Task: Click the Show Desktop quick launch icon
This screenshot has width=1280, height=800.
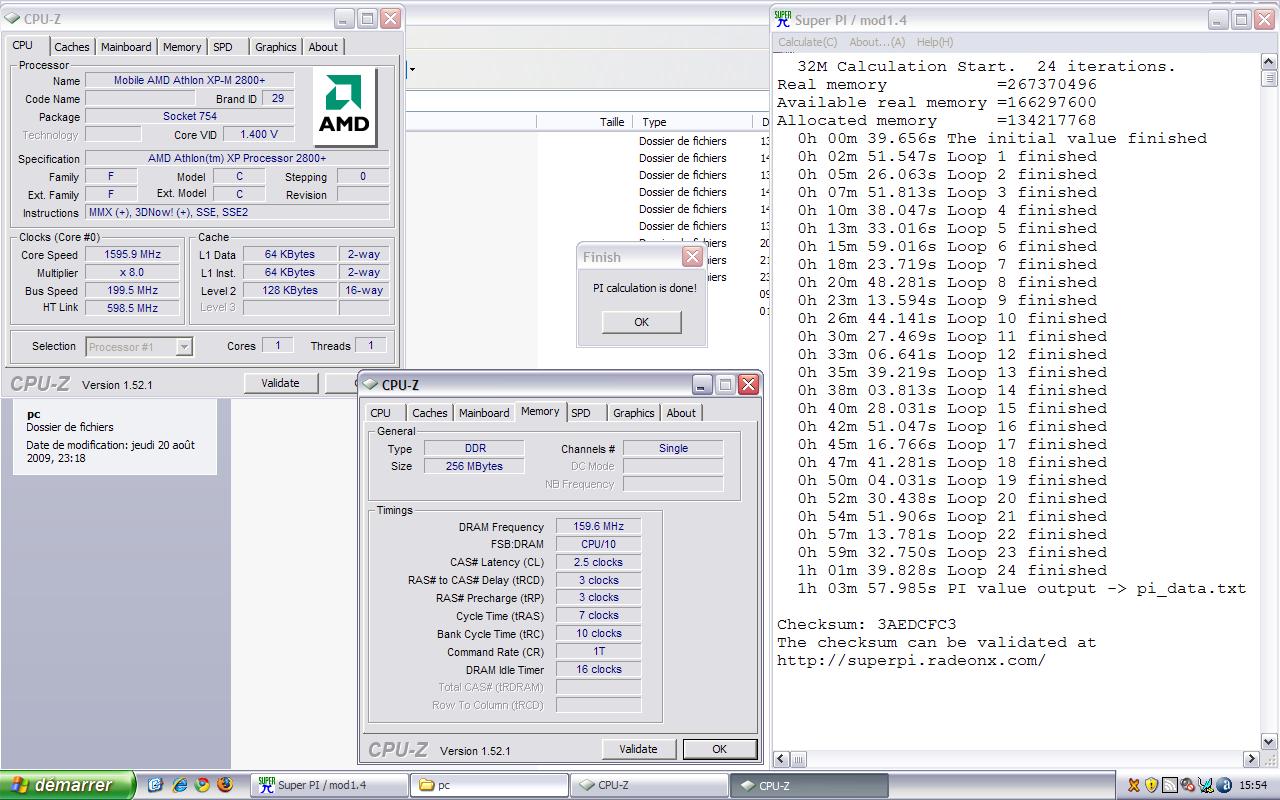Action: click(x=156, y=785)
